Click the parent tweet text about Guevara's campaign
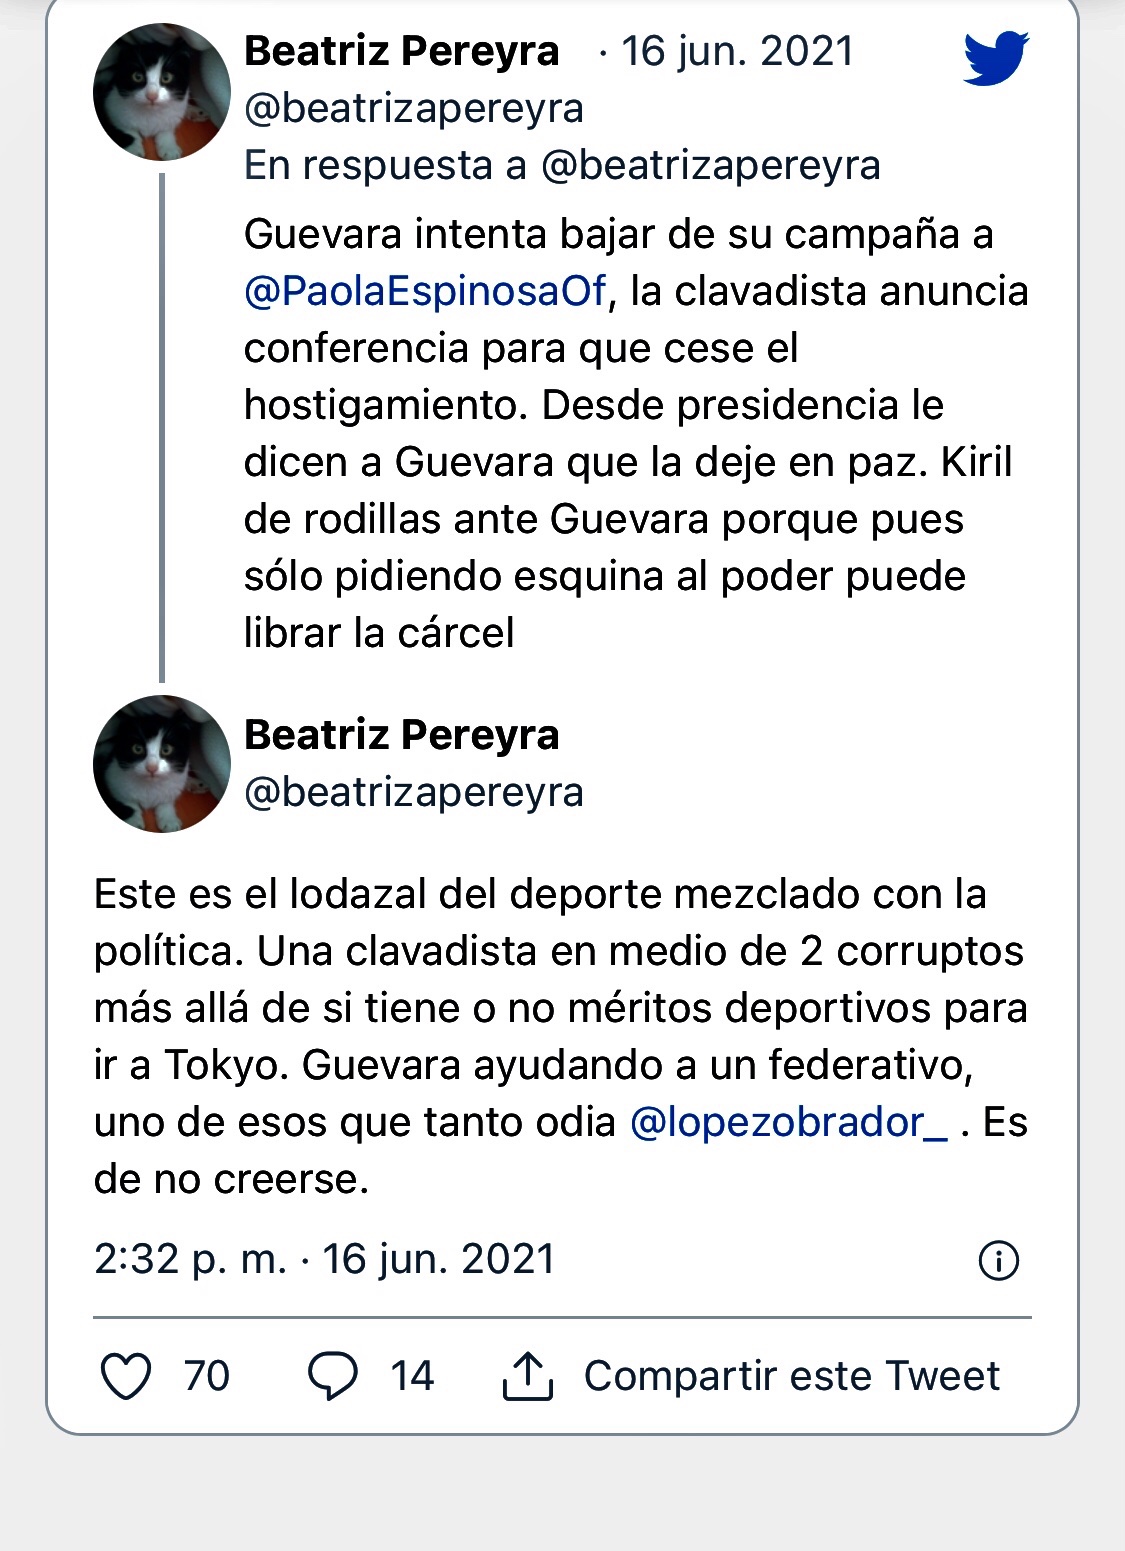Viewport: 1125px width, 1551px height. (620, 433)
